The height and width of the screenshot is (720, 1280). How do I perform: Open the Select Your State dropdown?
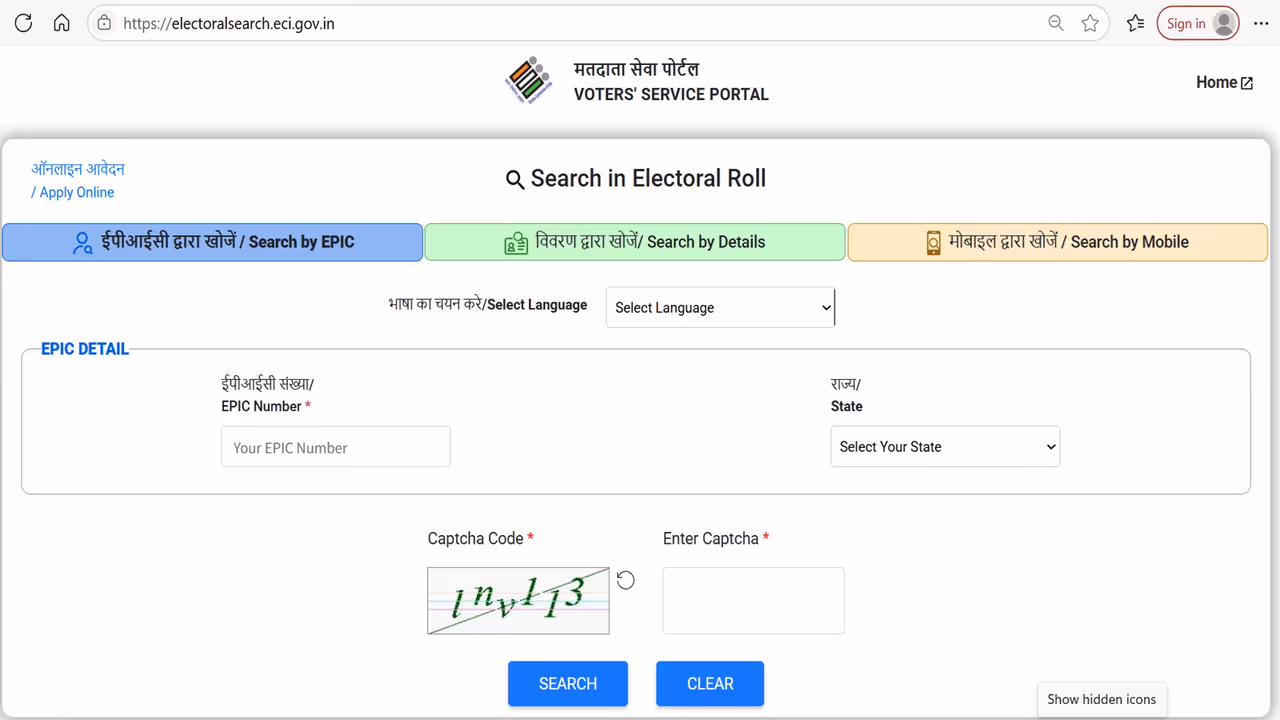(944, 446)
